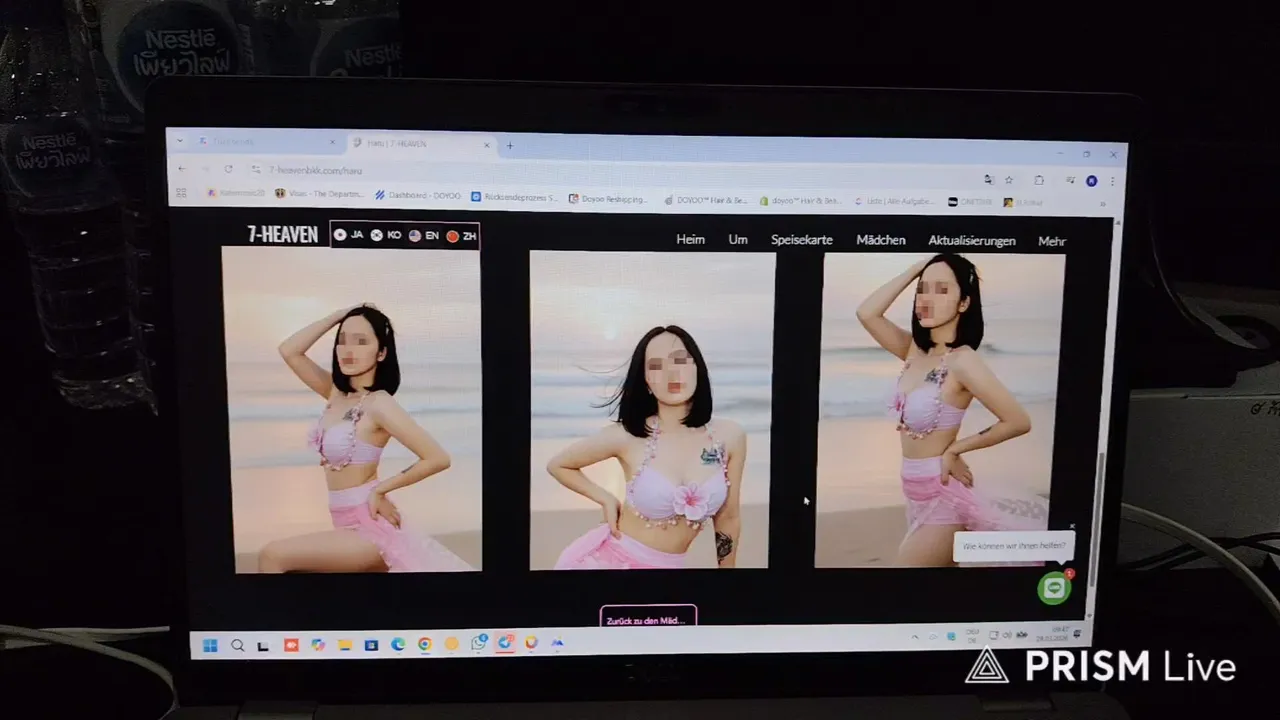Open the Um menu item

(738, 240)
